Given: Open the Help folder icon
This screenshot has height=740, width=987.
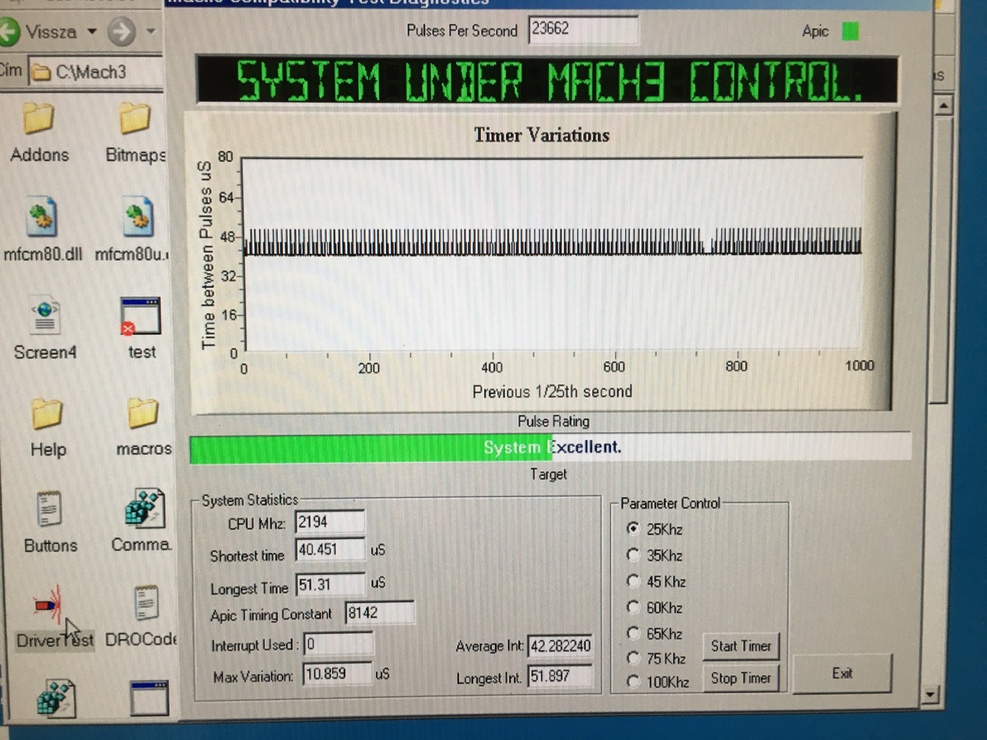Looking at the screenshot, I should point(47,413).
